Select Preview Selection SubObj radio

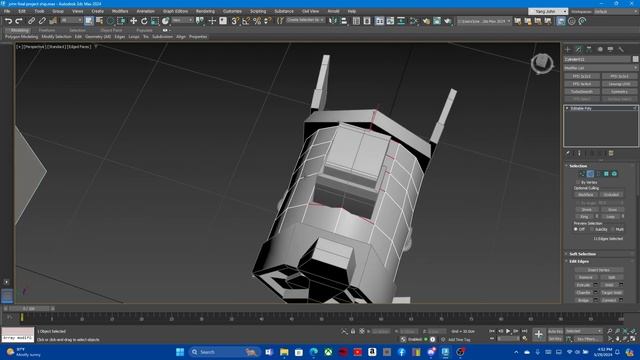tap(592, 229)
